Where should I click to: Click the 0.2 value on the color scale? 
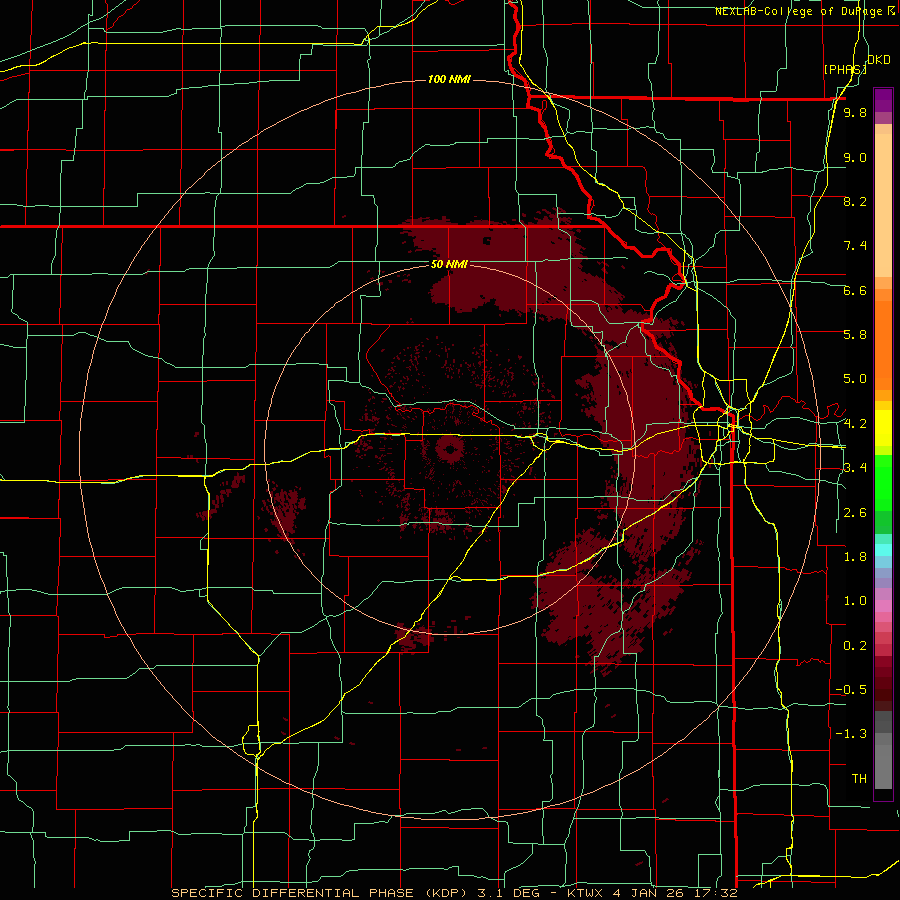855,646
